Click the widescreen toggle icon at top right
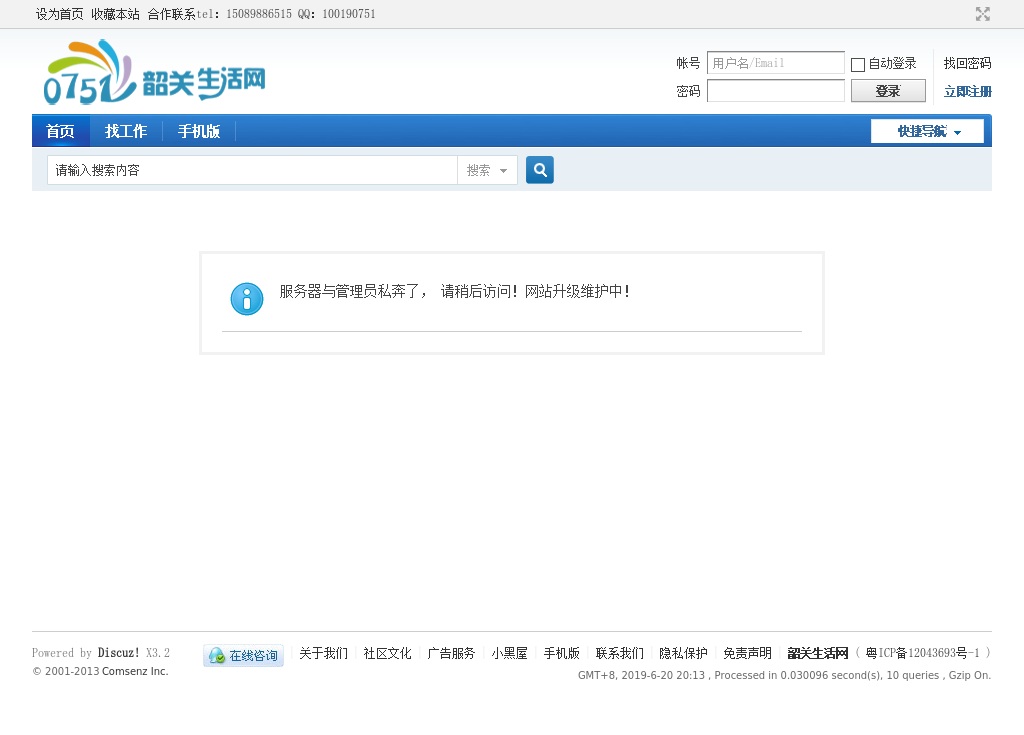Image resolution: width=1024 pixels, height=735 pixels. (983, 14)
